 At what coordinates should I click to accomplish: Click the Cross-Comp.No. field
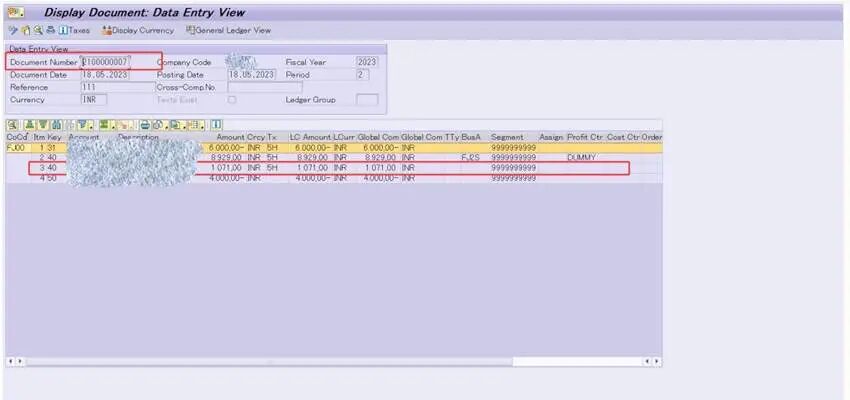tap(265, 87)
